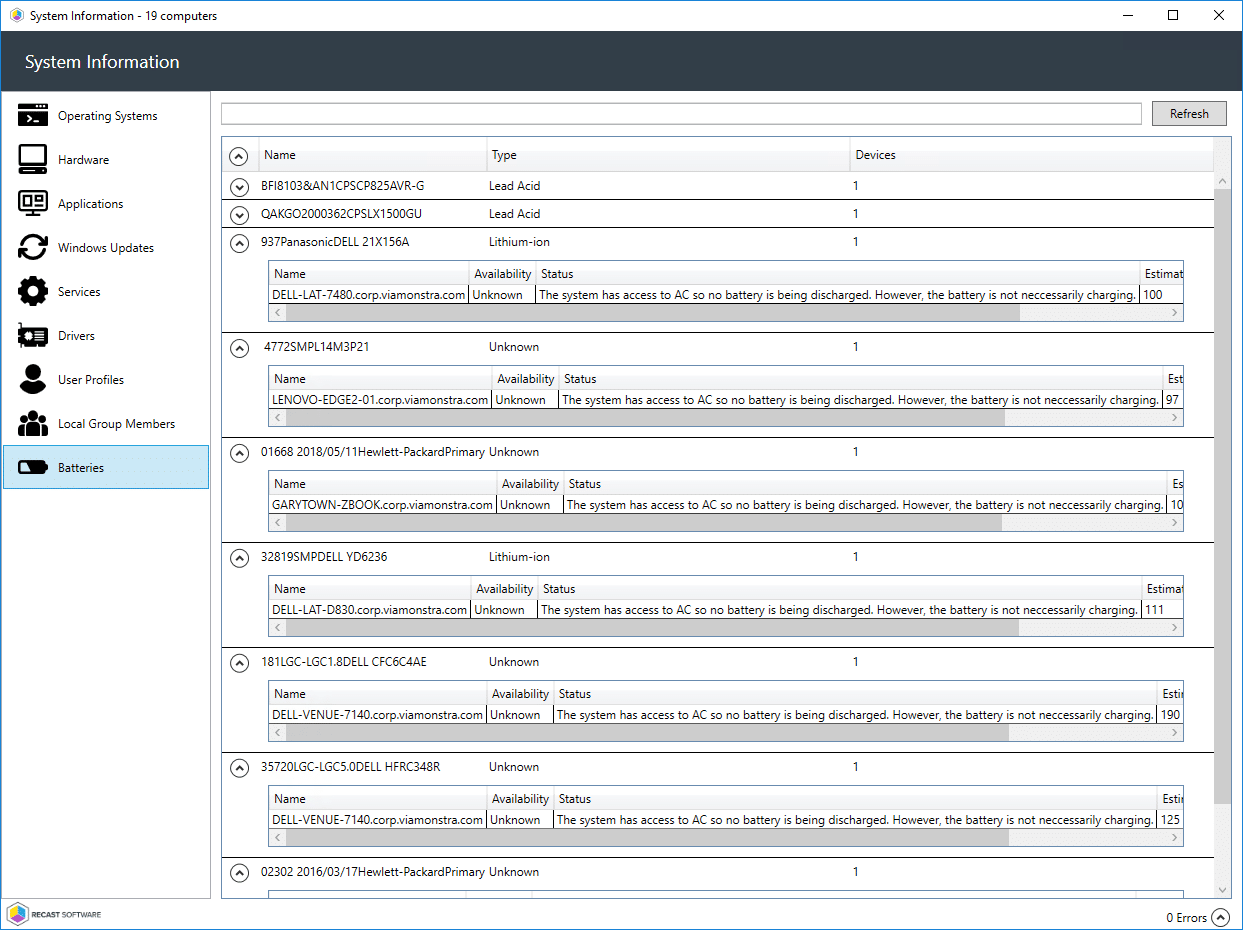The height and width of the screenshot is (930, 1243).
Task: Click the Applications icon in sidebar
Action: (33, 203)
